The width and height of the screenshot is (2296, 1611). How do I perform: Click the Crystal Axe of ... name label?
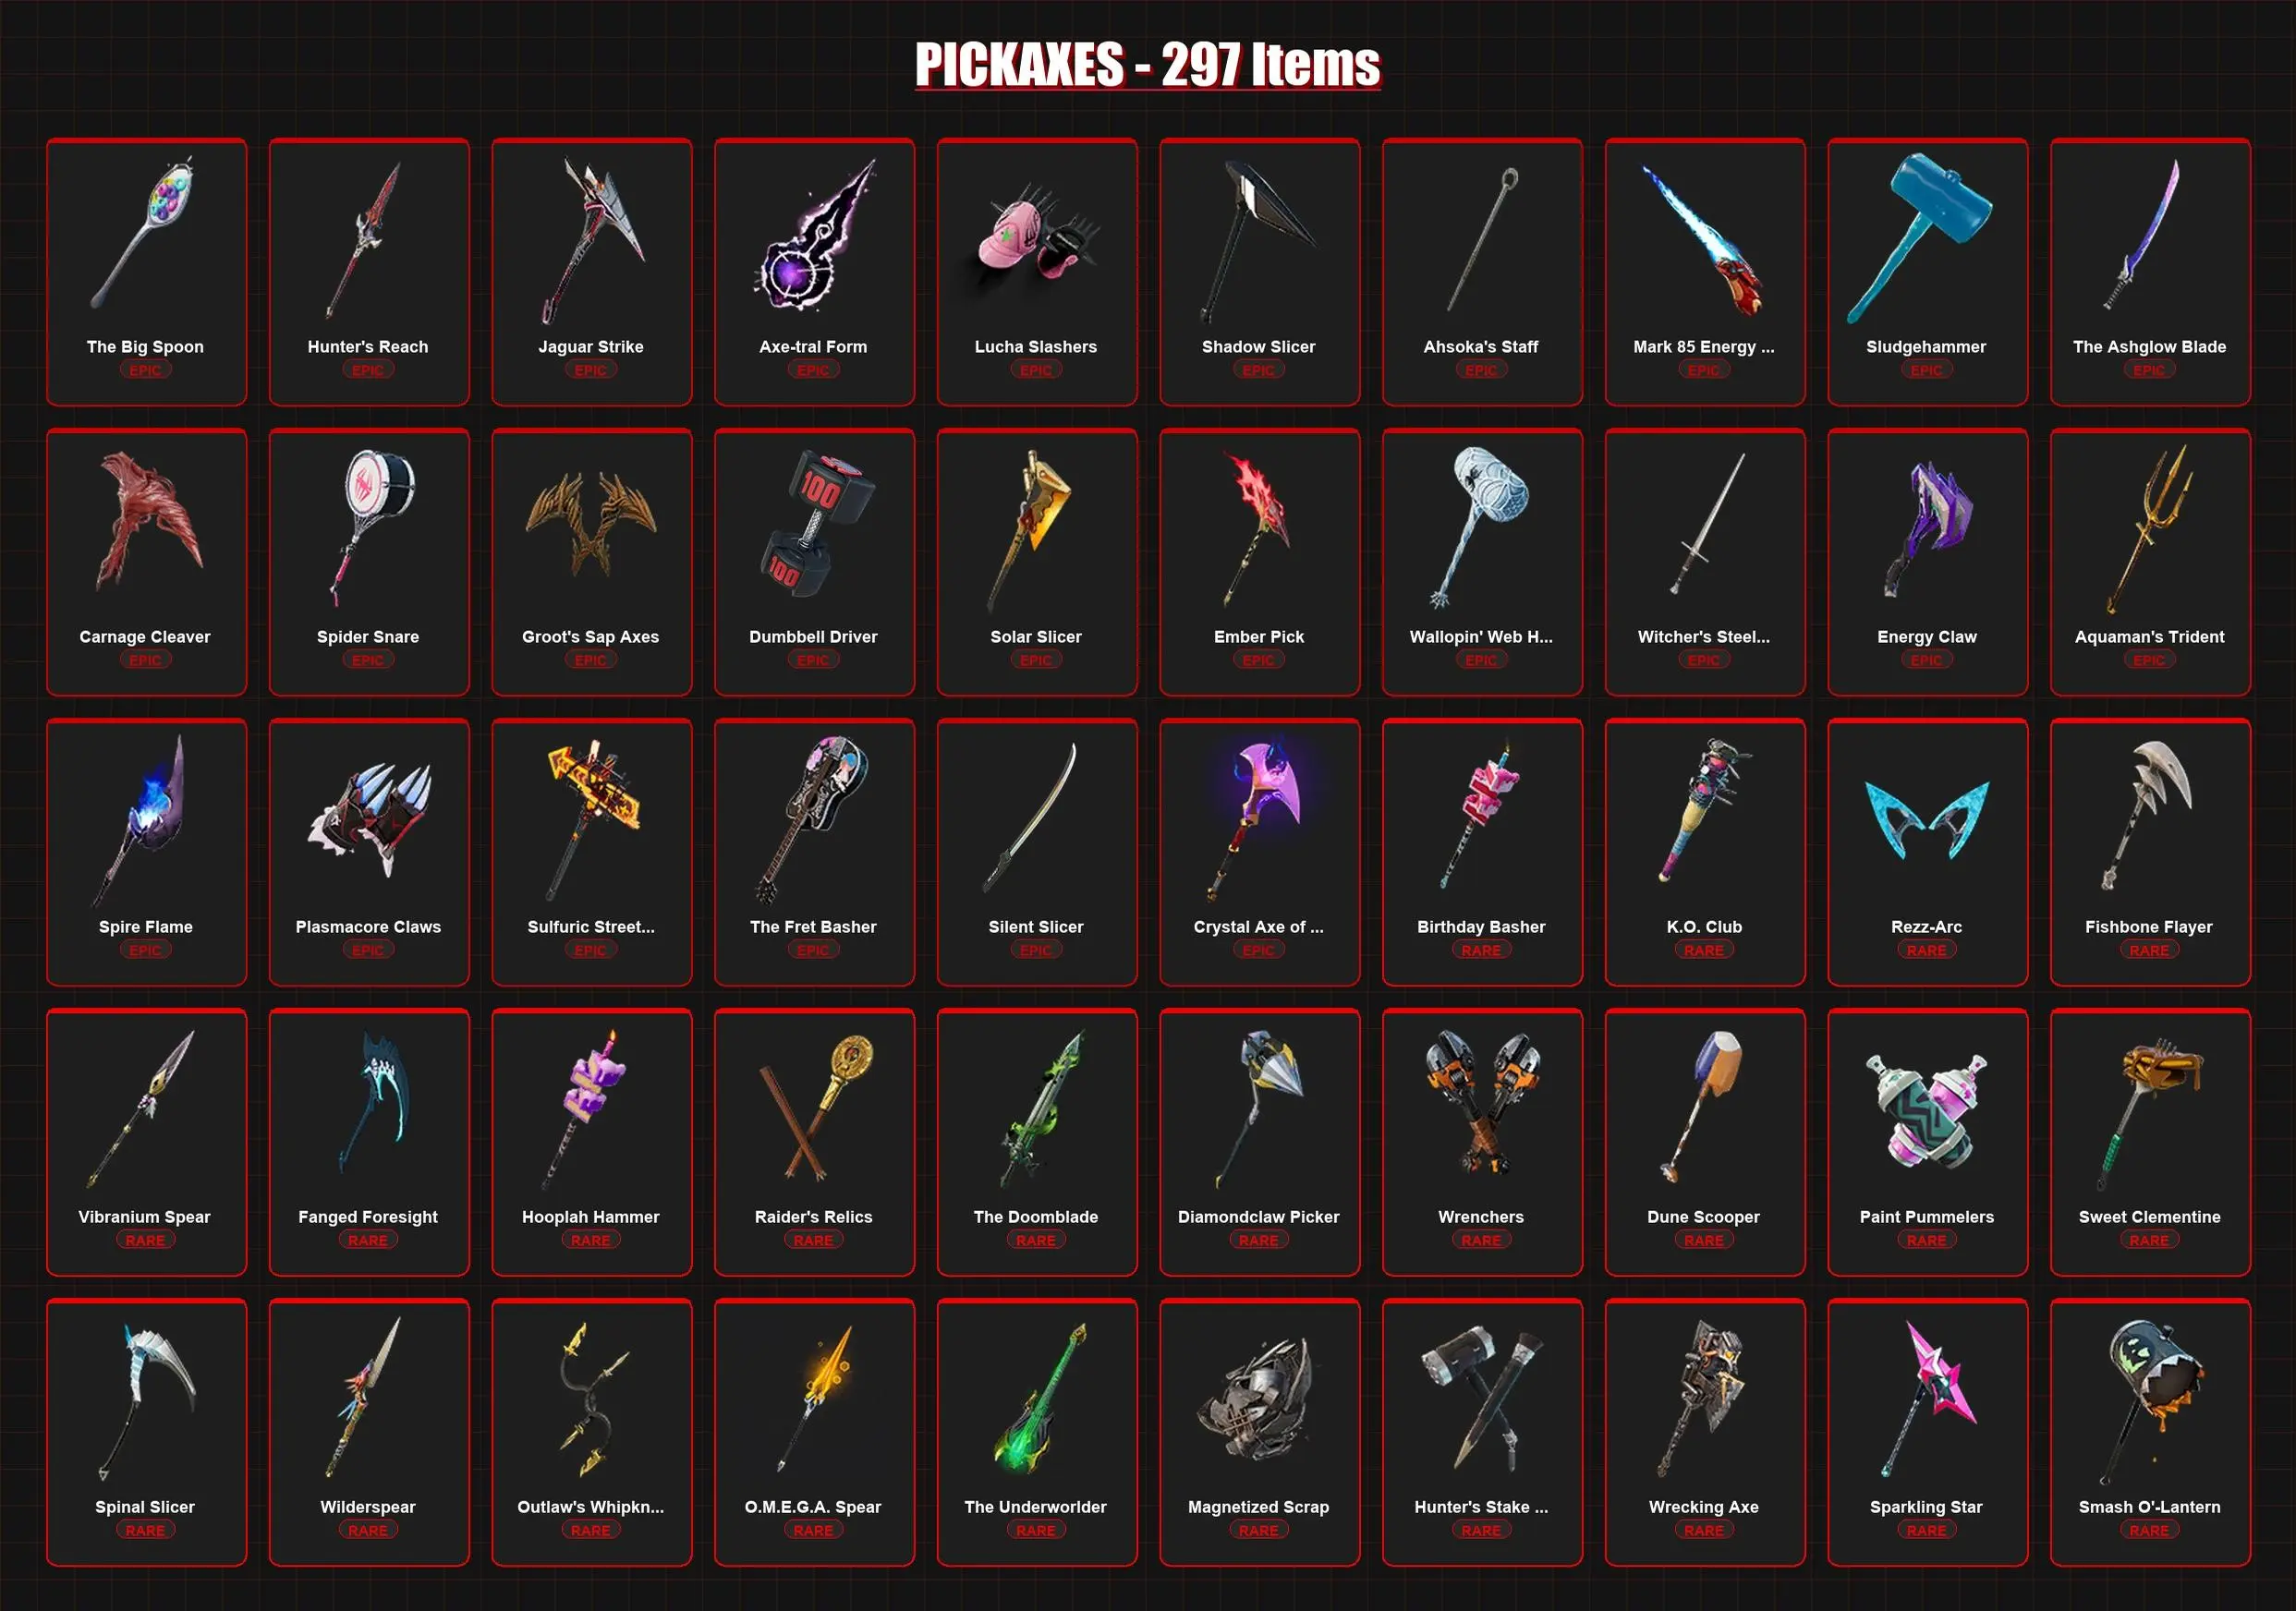tap(1258, 927)
